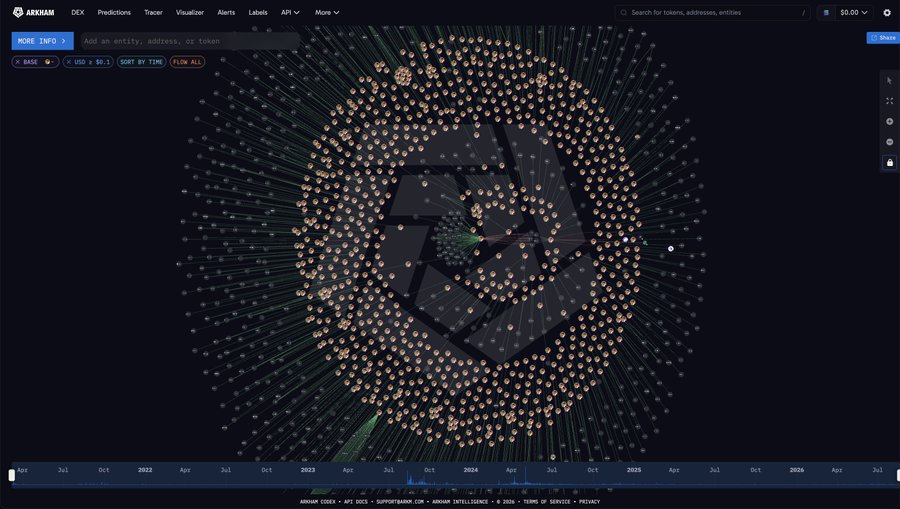Open the ARKHAM INTELLIGENCE footer link
Screen dimensions: 900x509
[460, 502]
